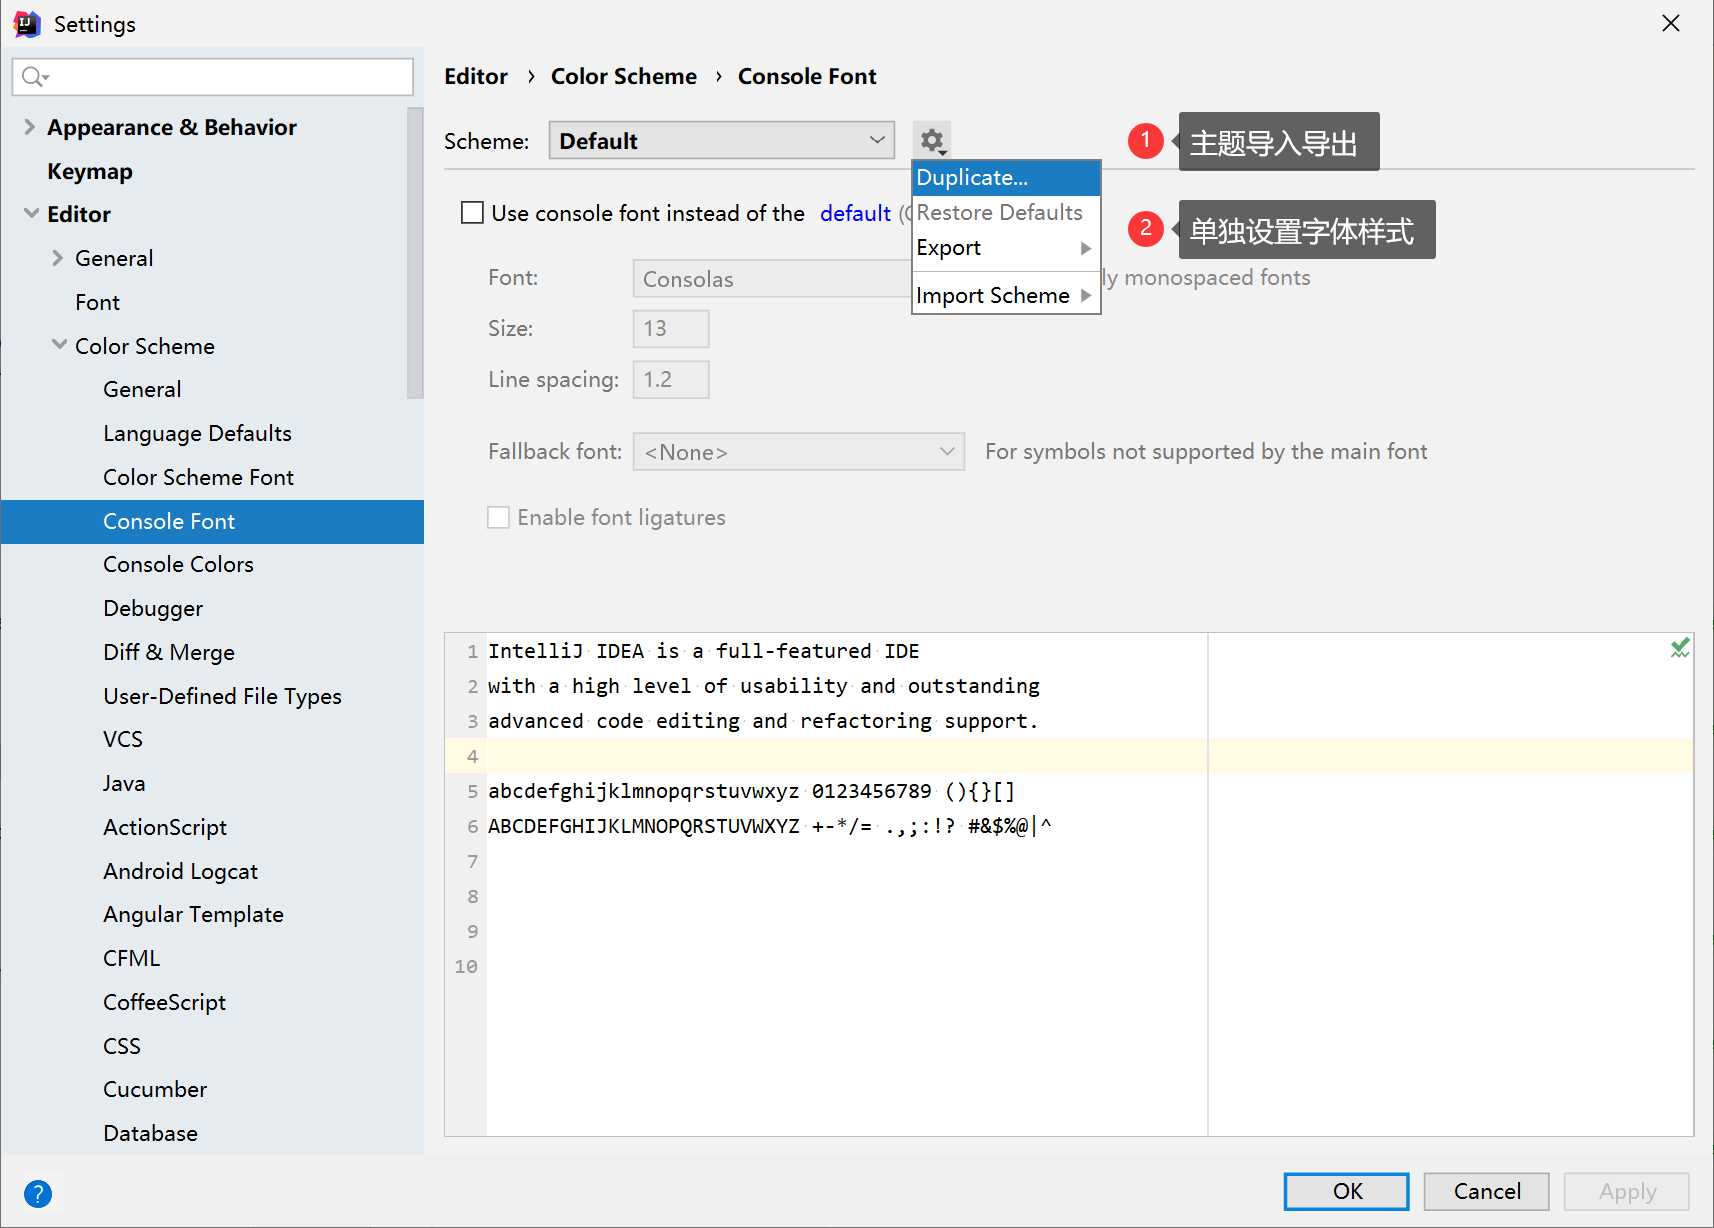Click preview line starting with 'abcdefghijklmnopqrstuvwxyz'

click(751, 791)
